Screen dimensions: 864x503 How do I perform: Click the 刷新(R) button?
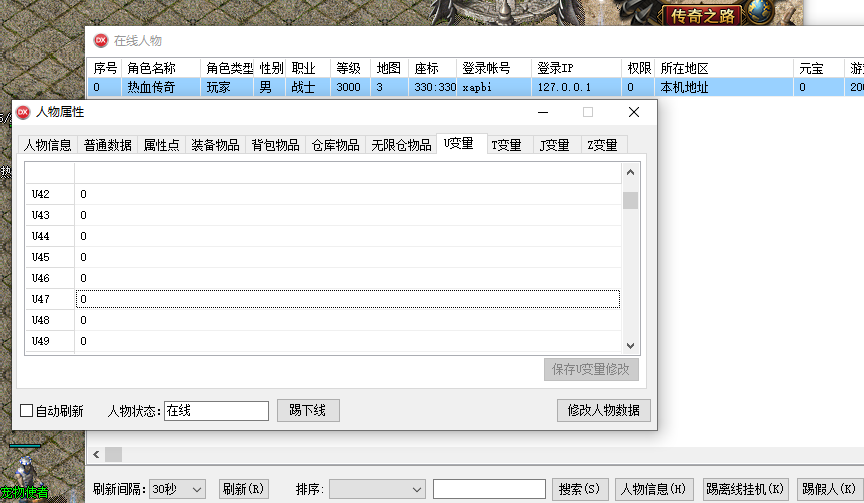[x=244, y=489]
